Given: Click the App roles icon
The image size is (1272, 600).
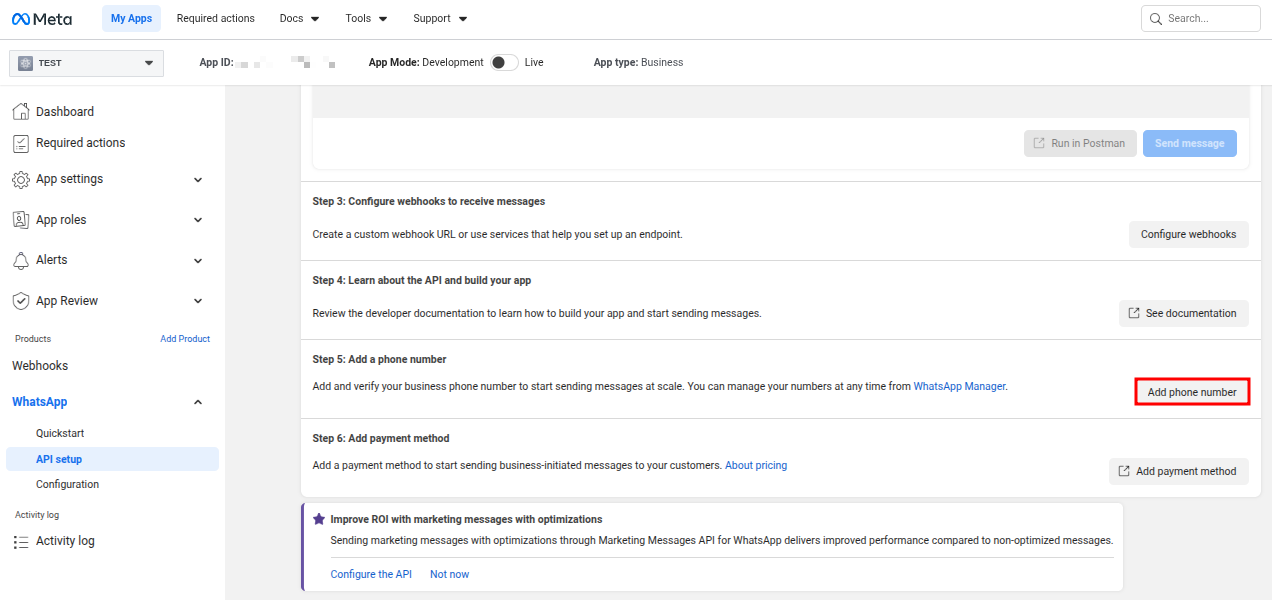Looking at the screenshot, I should click(x=20, y=220).
